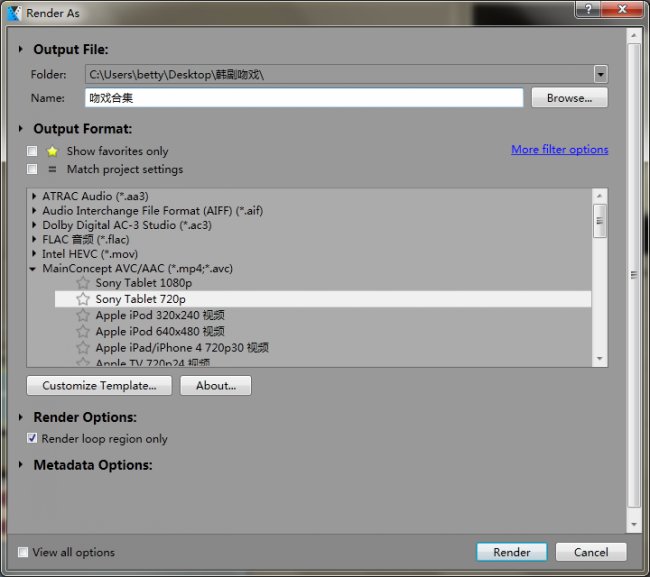Collapse the MainConcept AVC/AAC format group
Screen dimensions: 650x577
pyautogui.click(x=35, y=269)
